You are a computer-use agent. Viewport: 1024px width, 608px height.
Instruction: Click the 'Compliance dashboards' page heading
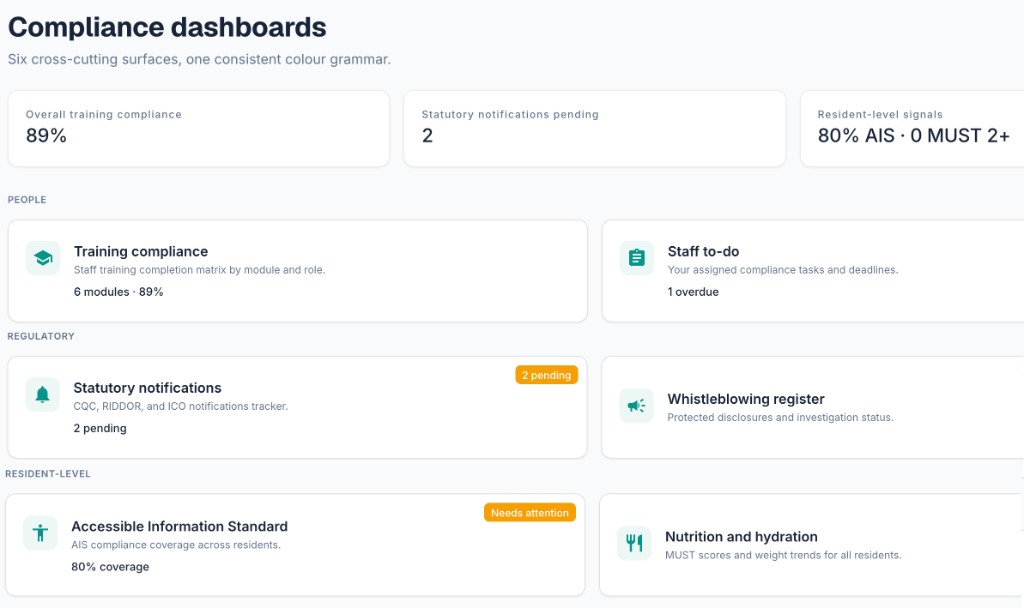coord(167,27)
